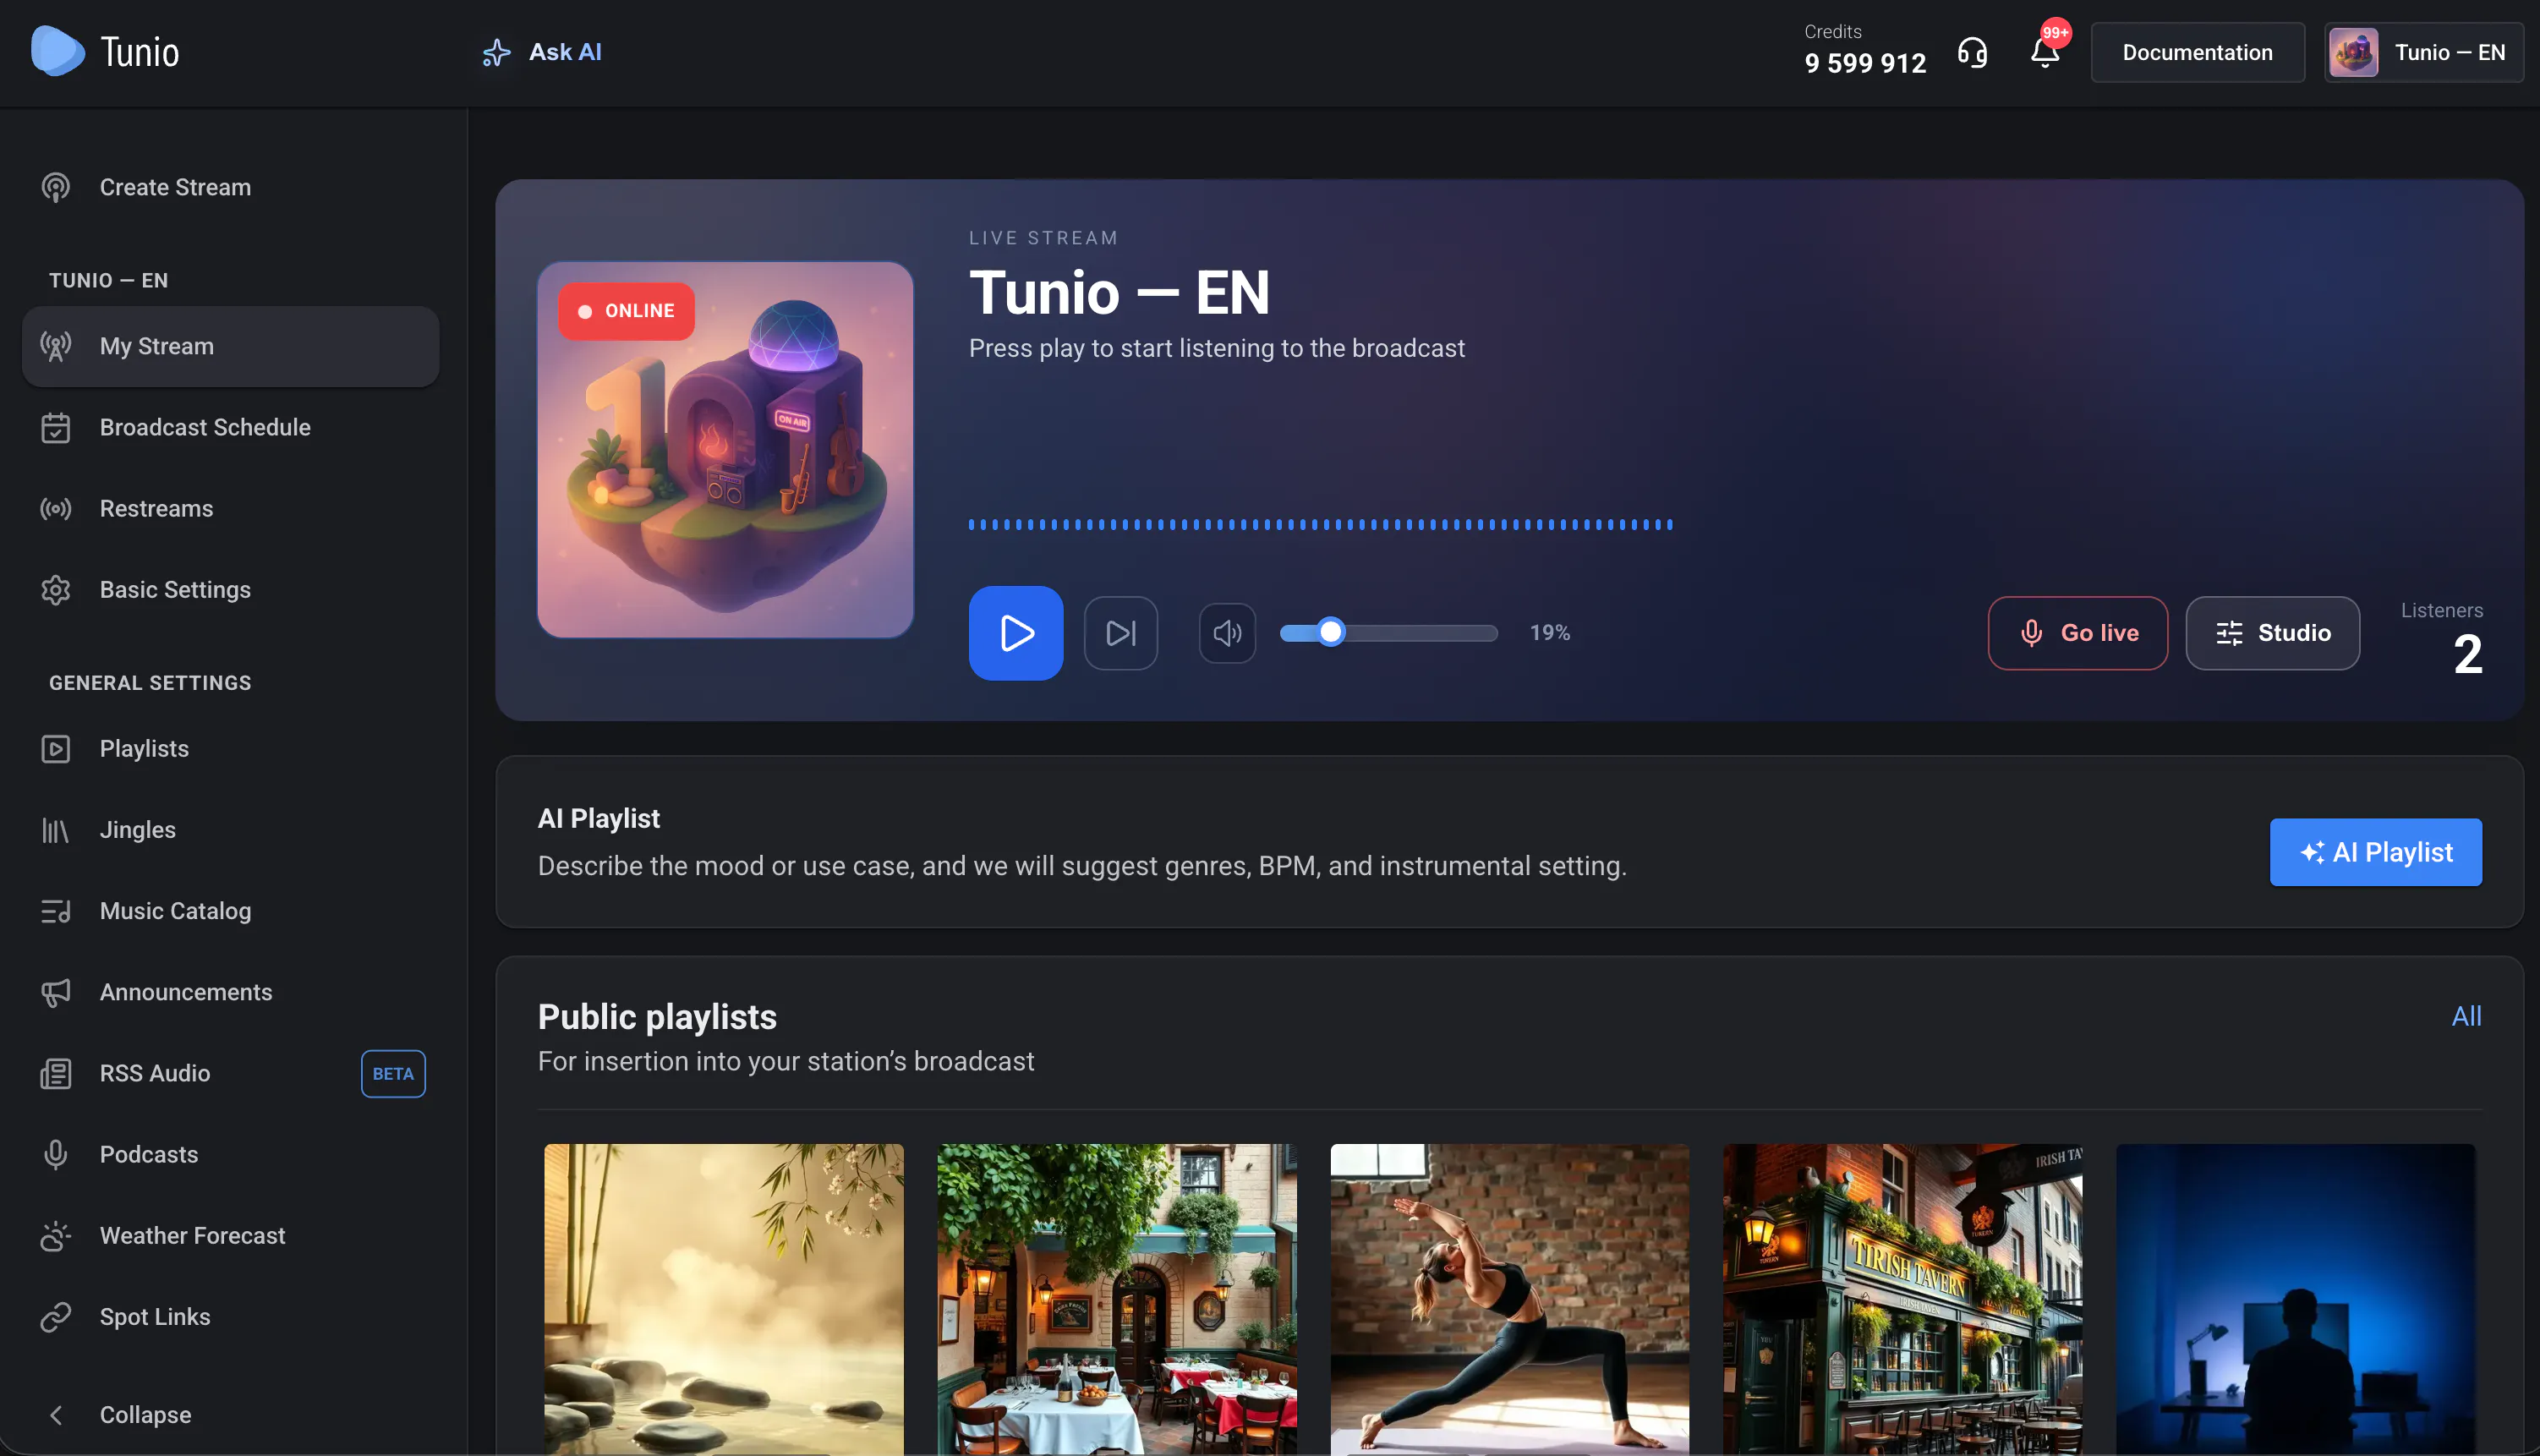2540x1456 pixels.
Task: Click the Spot Links chain icon
Action: pyautogui.click(x=55, y=1316)
